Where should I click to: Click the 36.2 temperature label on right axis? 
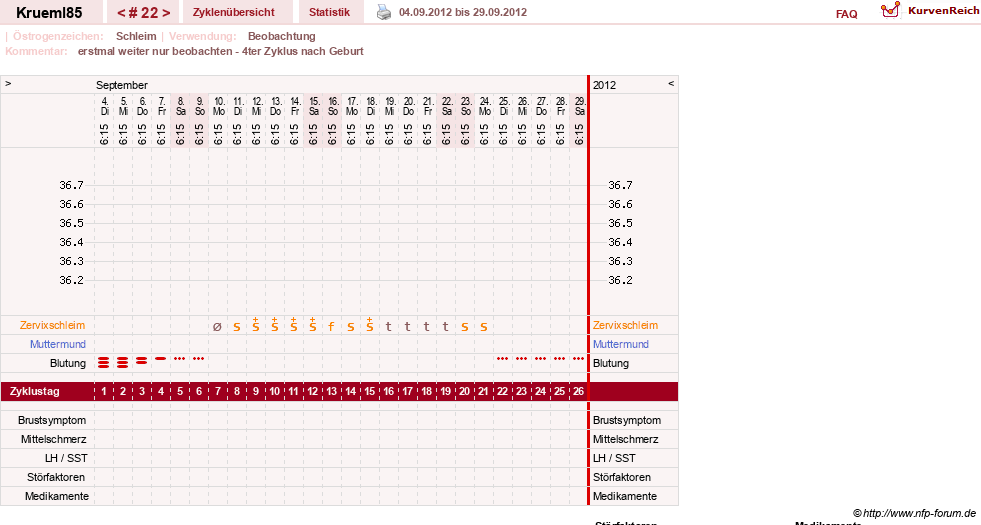pos(620,280)
